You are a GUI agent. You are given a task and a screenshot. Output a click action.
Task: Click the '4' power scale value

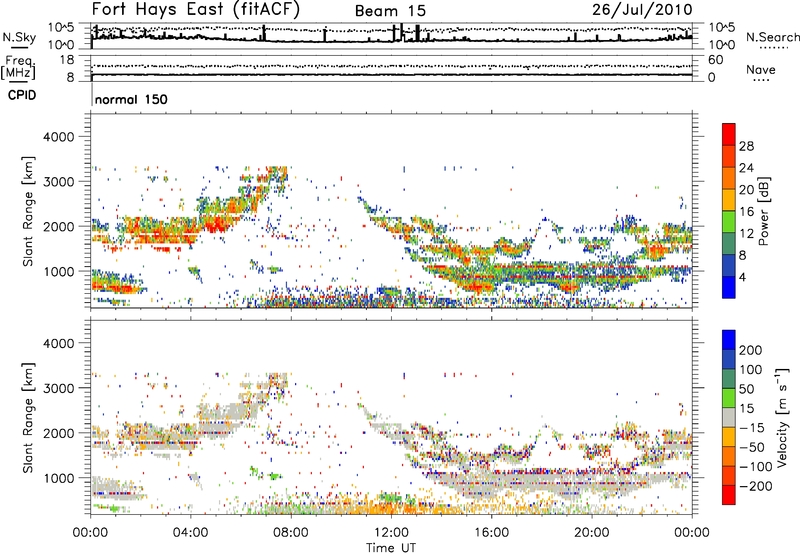tap(742, 277)
